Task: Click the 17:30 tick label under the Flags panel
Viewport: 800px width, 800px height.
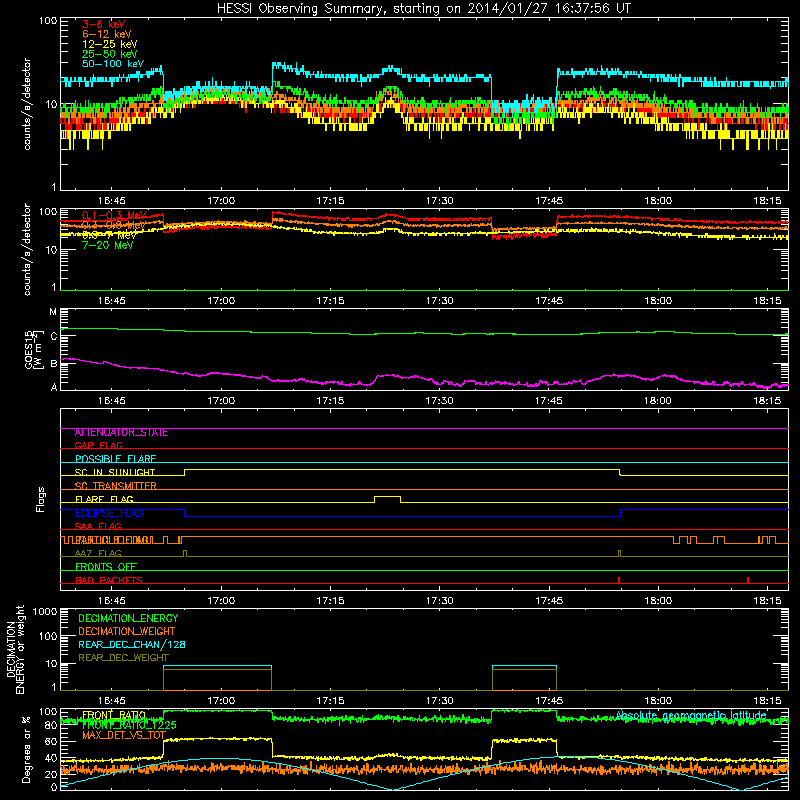Action: (x=439, y=601)
